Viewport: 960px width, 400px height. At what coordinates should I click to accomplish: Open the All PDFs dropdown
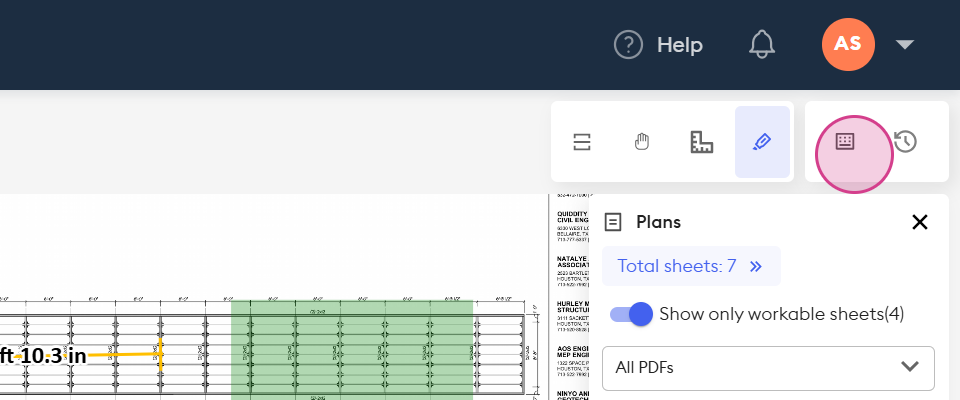[768, 368]
